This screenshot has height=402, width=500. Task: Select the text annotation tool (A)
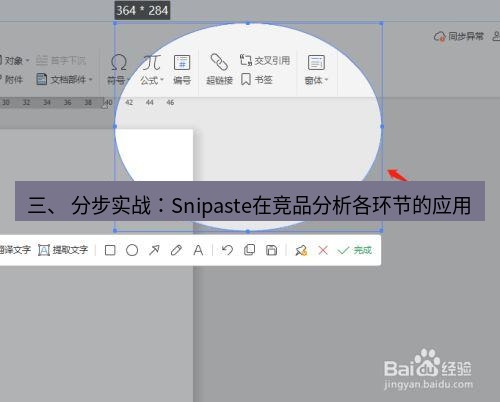click(x=198, y=250)
